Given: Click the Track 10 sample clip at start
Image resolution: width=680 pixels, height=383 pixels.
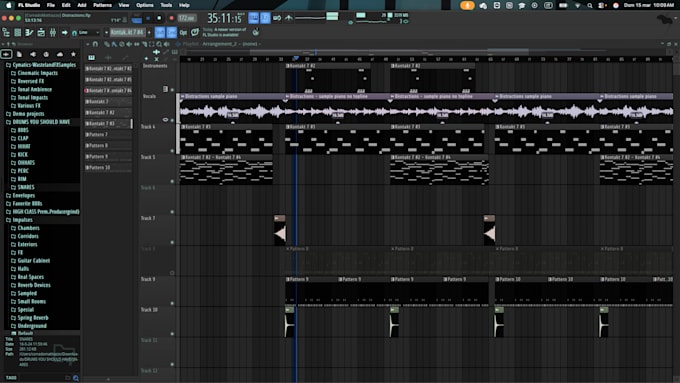Looking at the screenshot, I should pyautogui.click(x=290, y=322).
